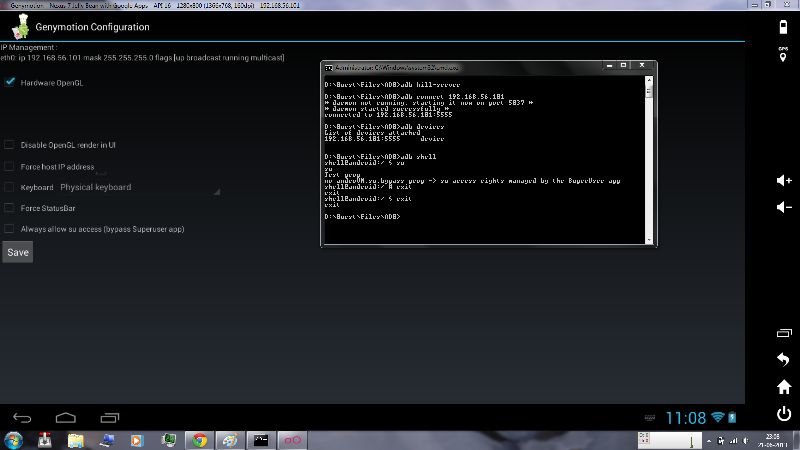Click the 'adb shell' command line

click(380, 157)
